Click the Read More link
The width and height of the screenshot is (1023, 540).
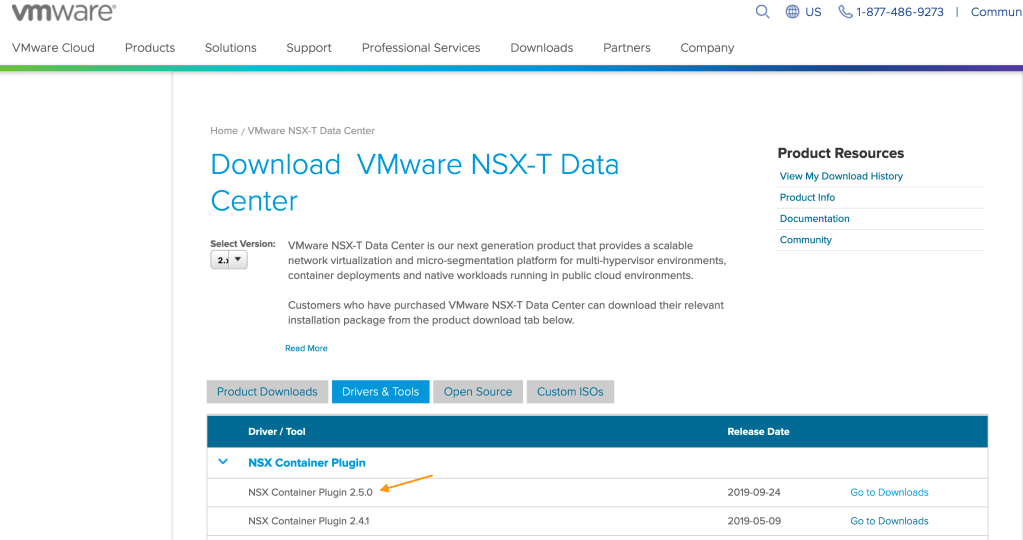click(x=306, y=348)
